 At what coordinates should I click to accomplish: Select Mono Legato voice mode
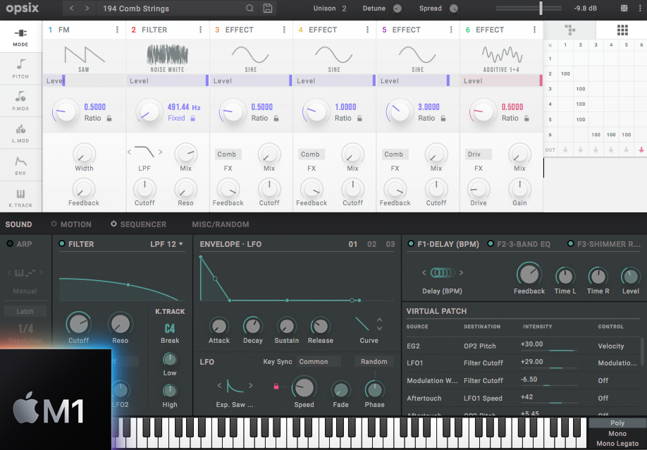point(617,443)
